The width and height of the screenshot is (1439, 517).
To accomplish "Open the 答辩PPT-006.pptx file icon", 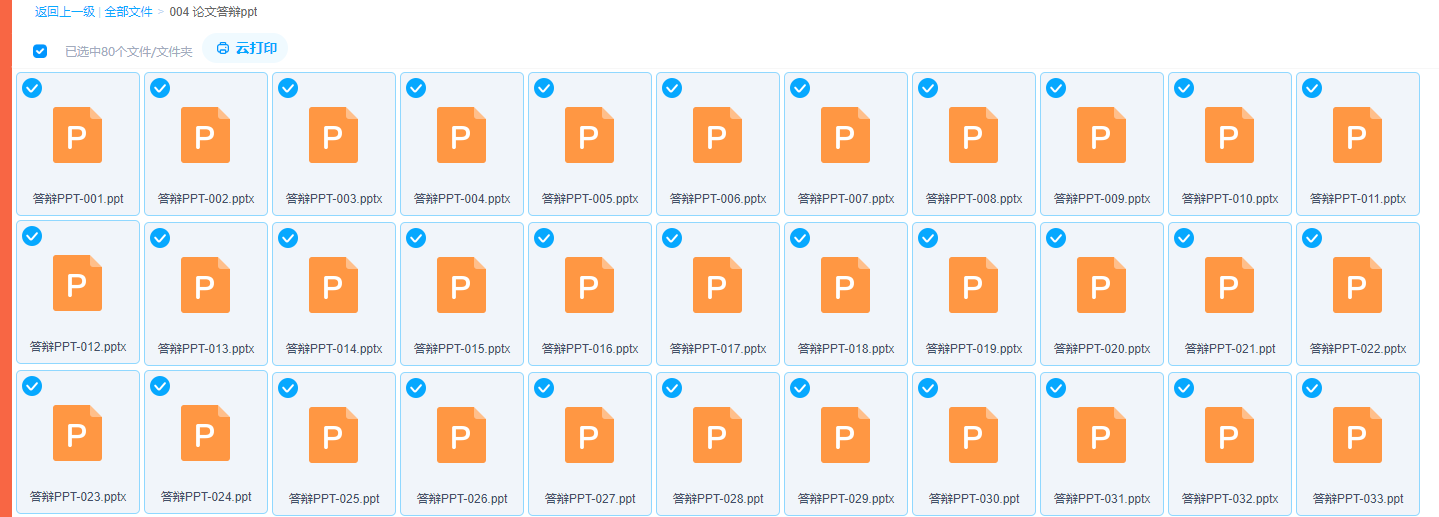I will click(717, 135).
